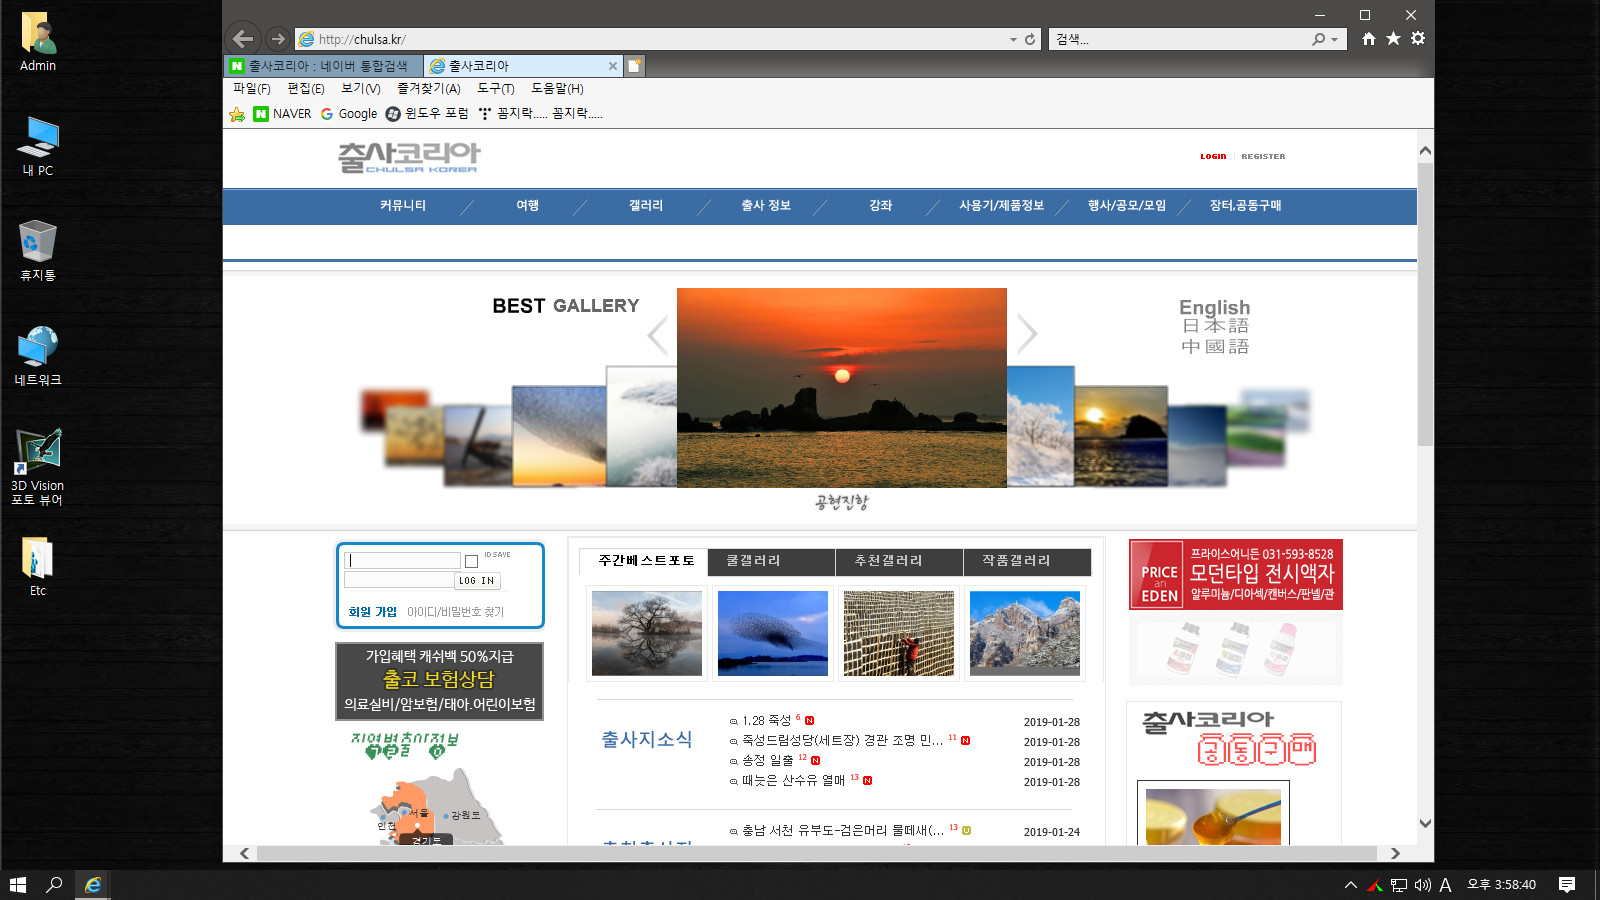Open the post 때늦은 산수유 열매

[x=793, y=781]
